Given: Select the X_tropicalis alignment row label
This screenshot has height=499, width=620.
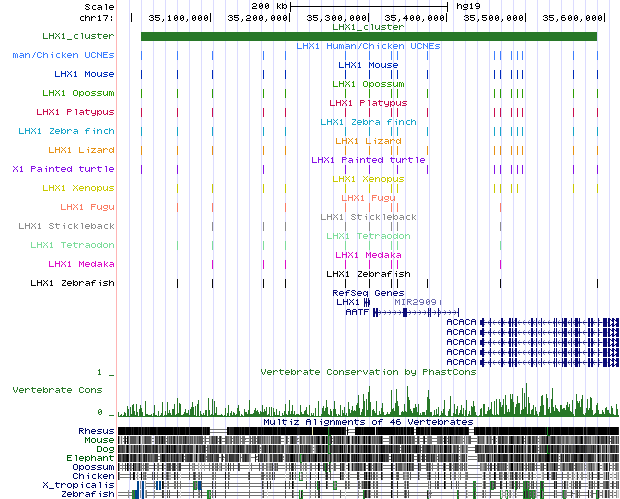Looking at the screenshot, I should (85, 485).
